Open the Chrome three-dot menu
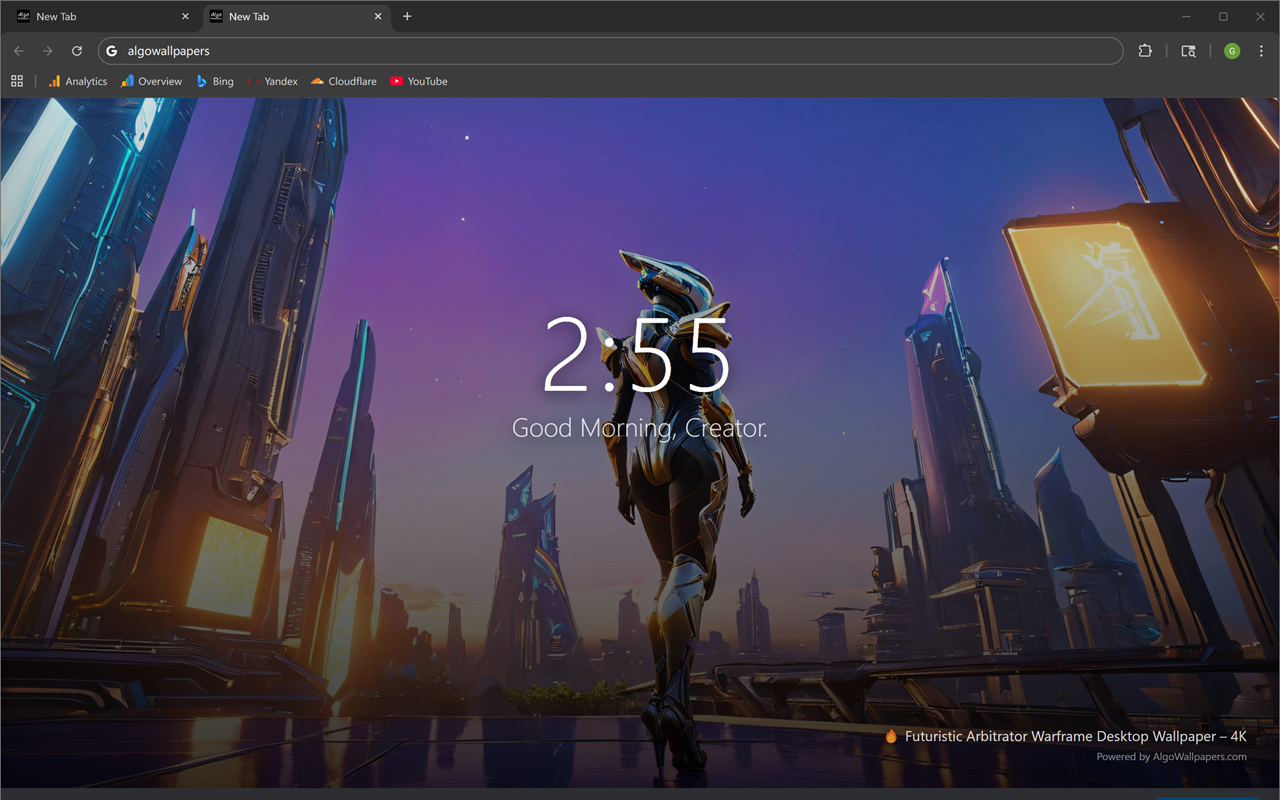1280x800 pixels. coord(1261,51)
